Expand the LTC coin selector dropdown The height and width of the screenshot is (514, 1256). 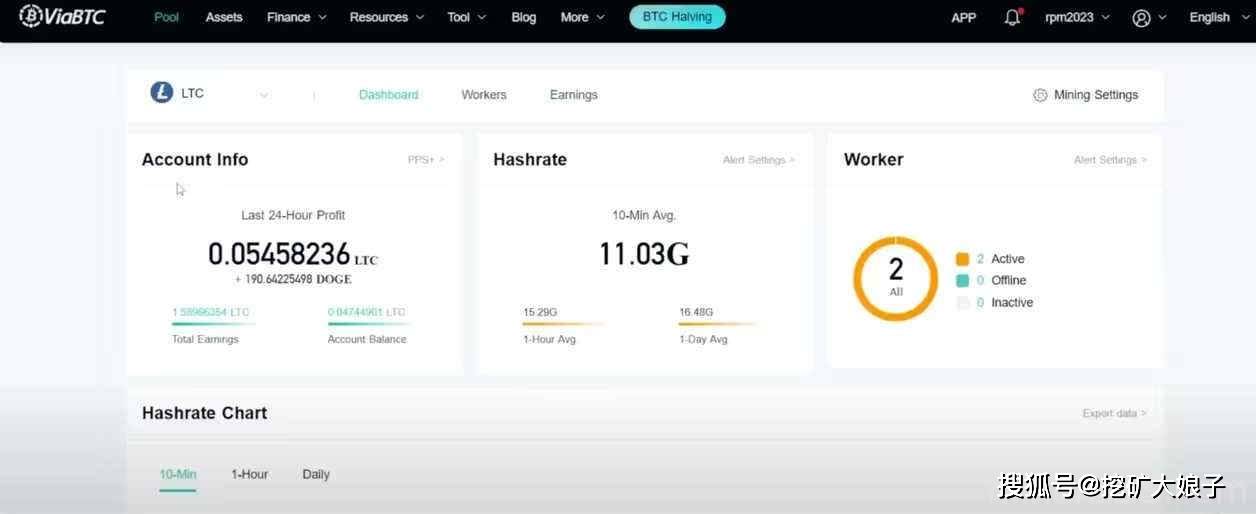[x=264, y=95]
